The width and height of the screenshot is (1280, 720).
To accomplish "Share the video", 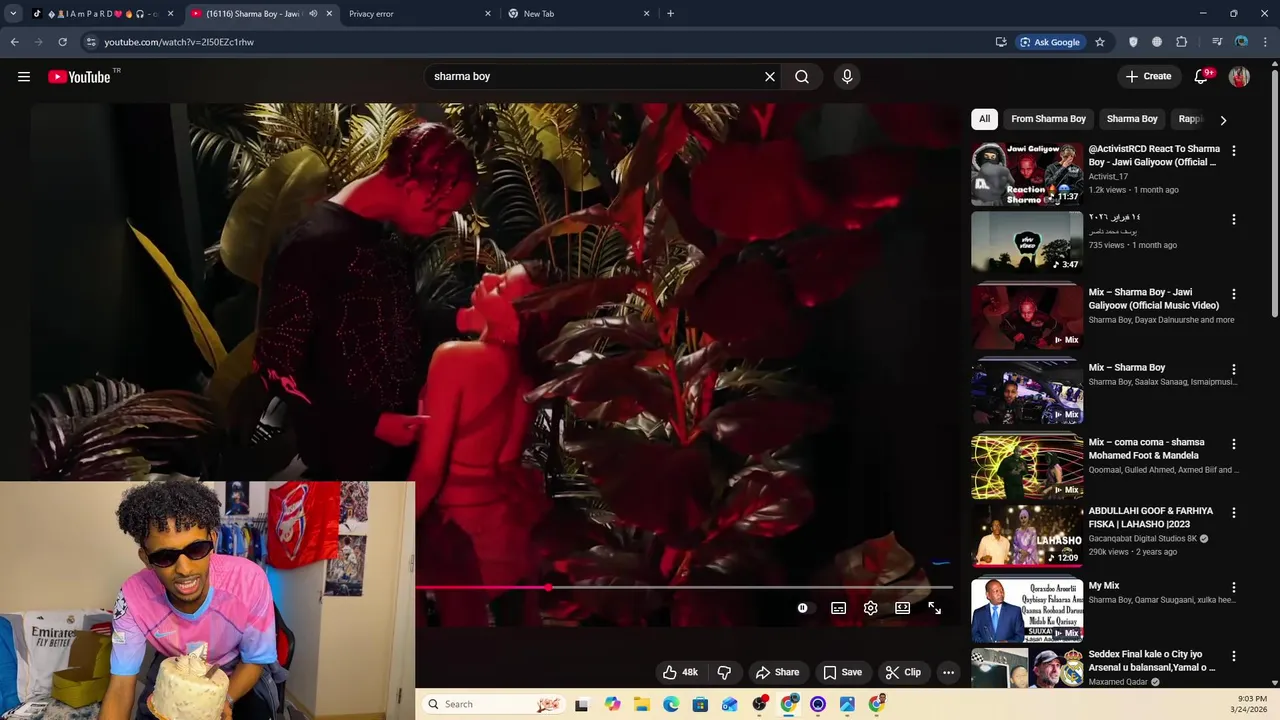I will [x=777, y=672].
